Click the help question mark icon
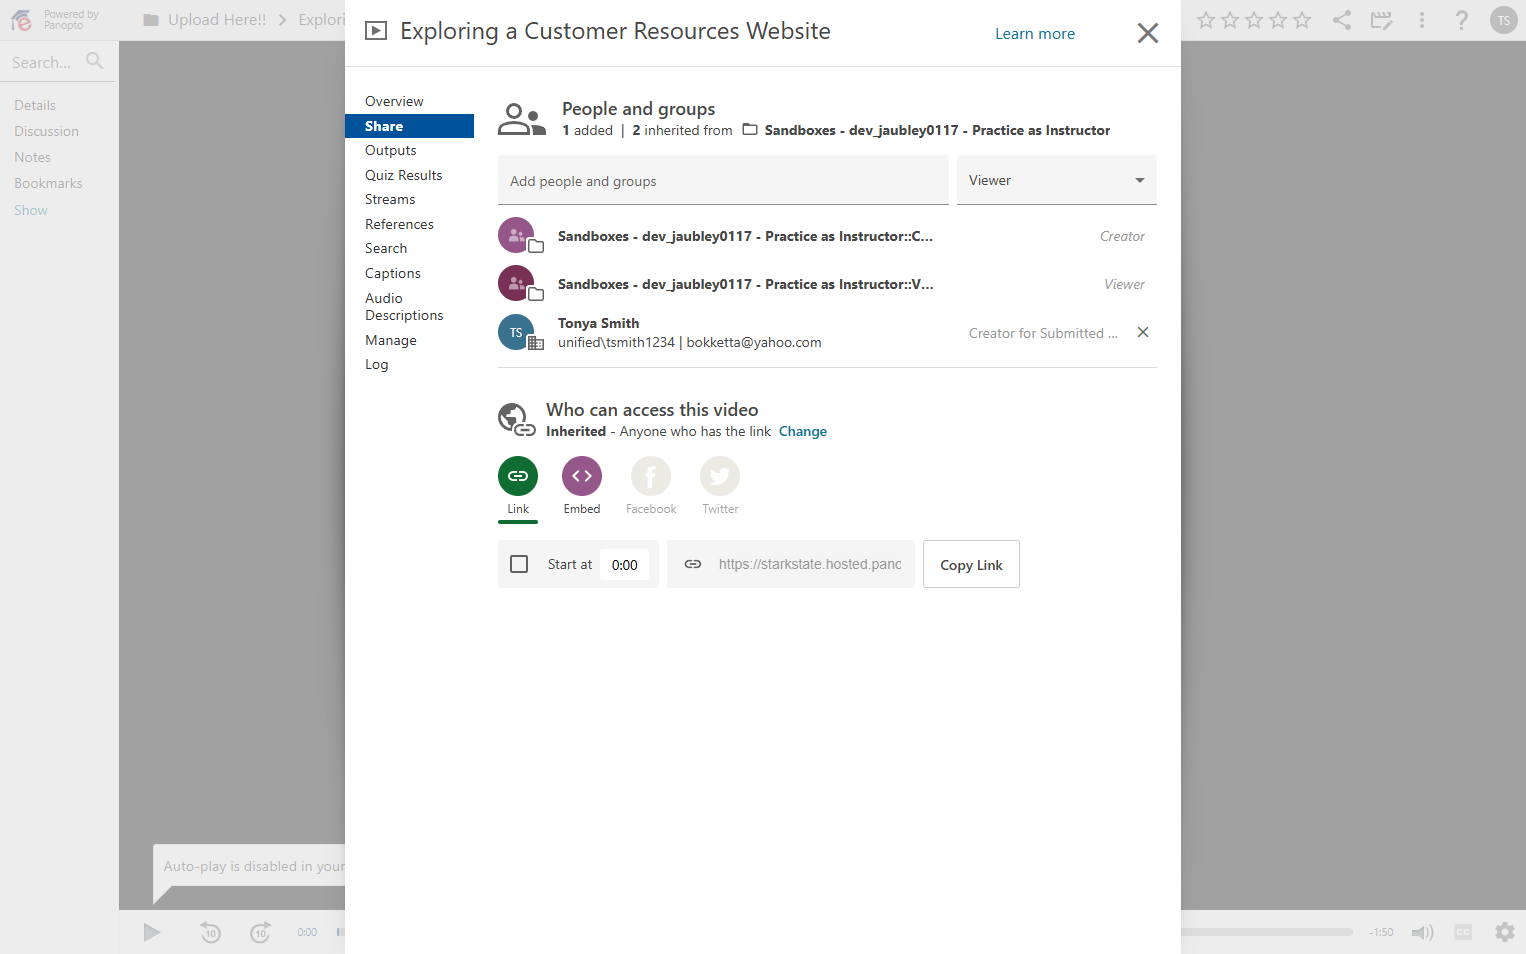 tap(1462, 20)
